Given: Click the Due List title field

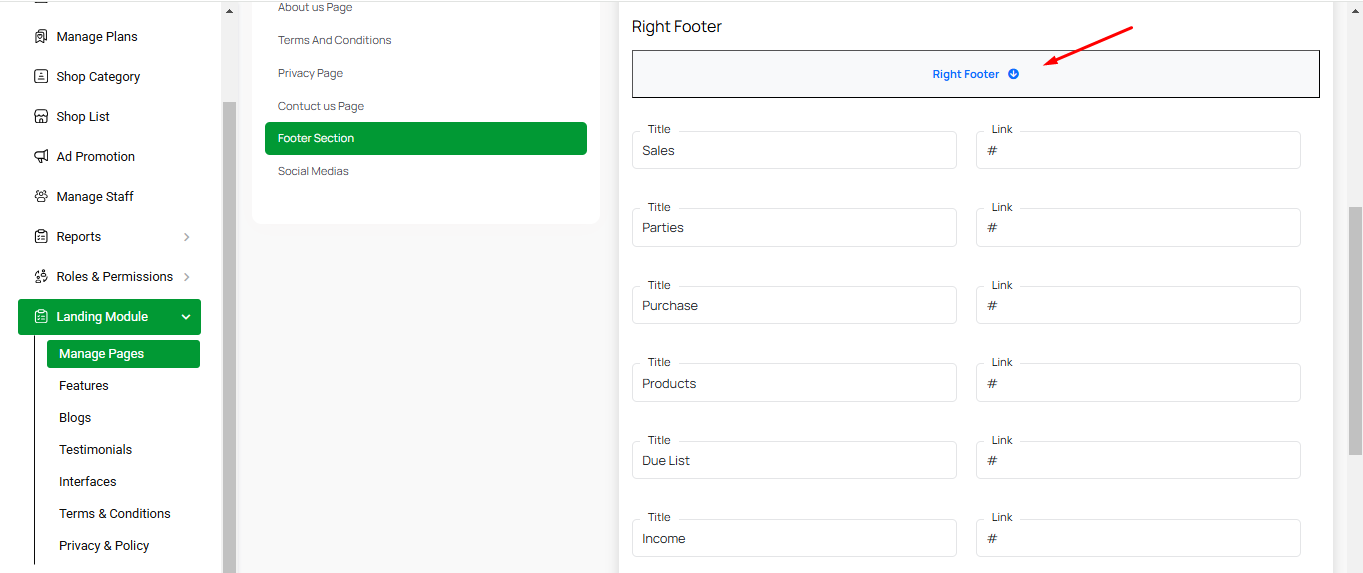Looking at the screenshot, I should (794, 461).
